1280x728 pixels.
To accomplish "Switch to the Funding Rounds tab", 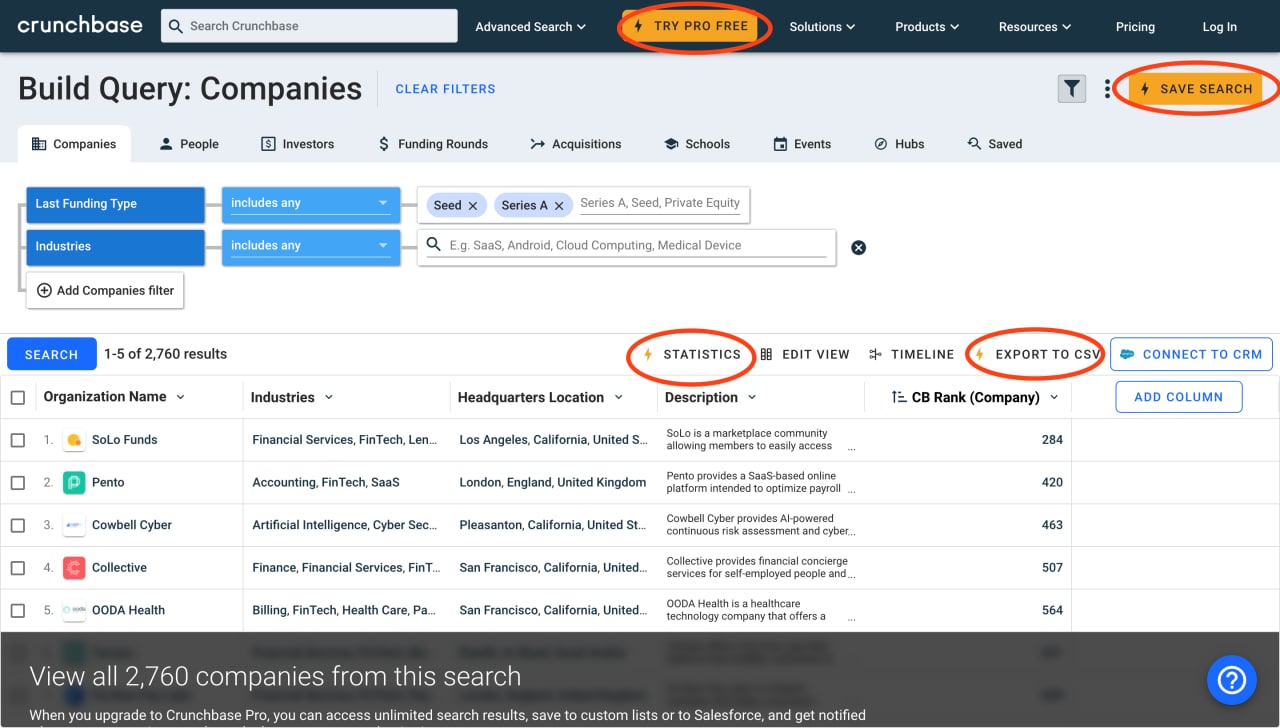I will pos(432,144).
